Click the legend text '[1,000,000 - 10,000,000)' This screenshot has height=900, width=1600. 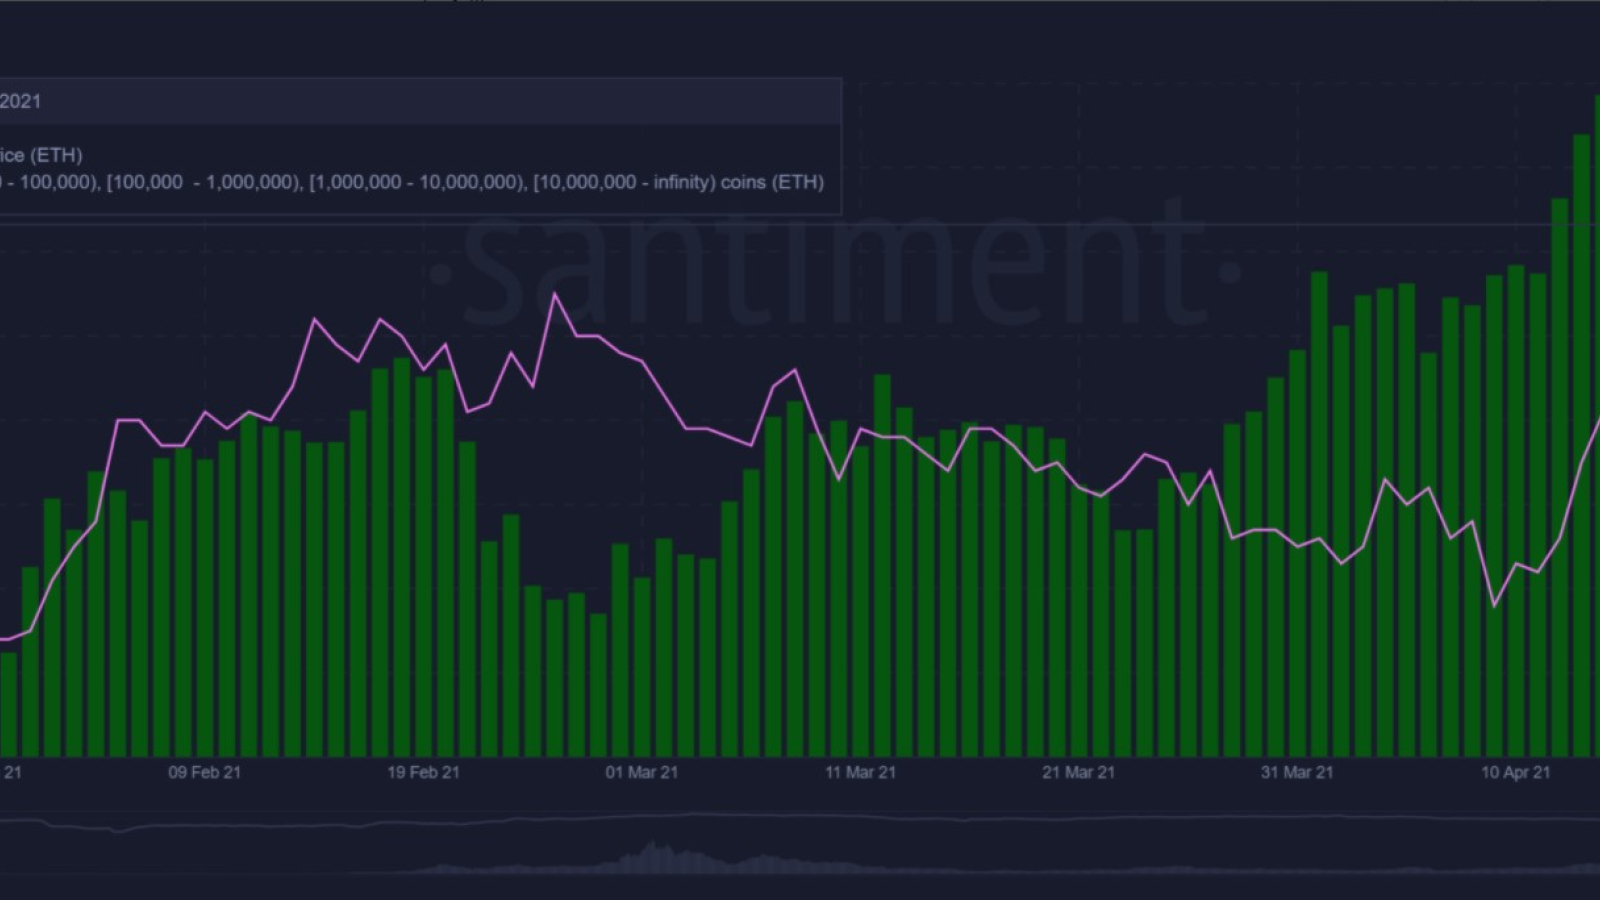tap(418, 182)
